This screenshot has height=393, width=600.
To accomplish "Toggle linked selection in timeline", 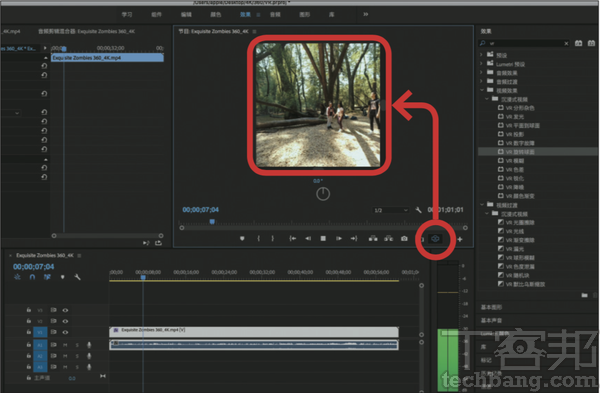I will click(x=47, y=277).
